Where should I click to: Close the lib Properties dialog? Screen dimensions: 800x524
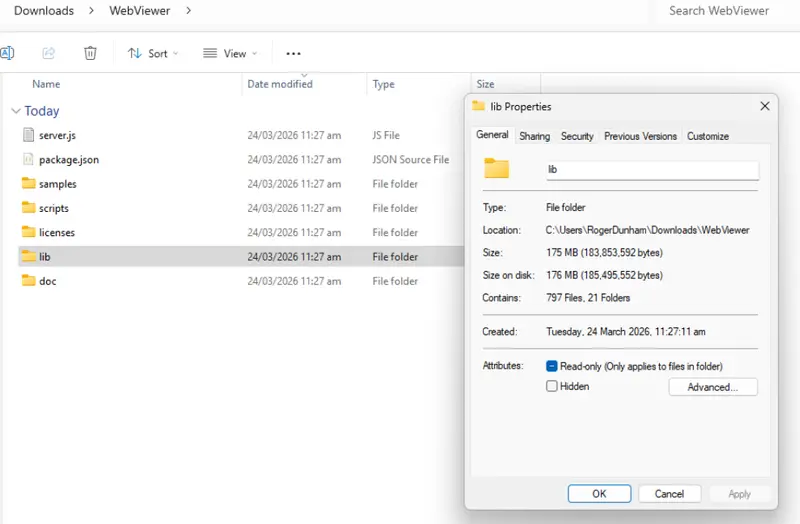tap(764, 106)
